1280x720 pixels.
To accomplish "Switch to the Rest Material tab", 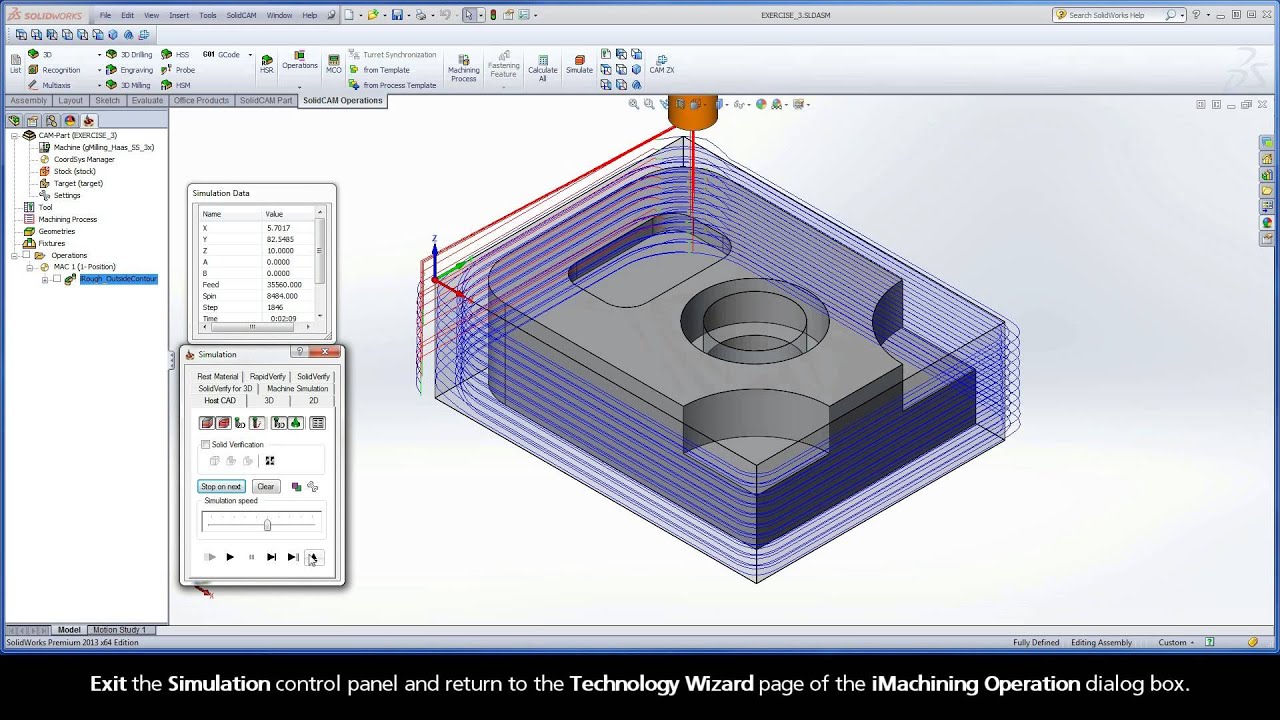I will coord(218,376).
